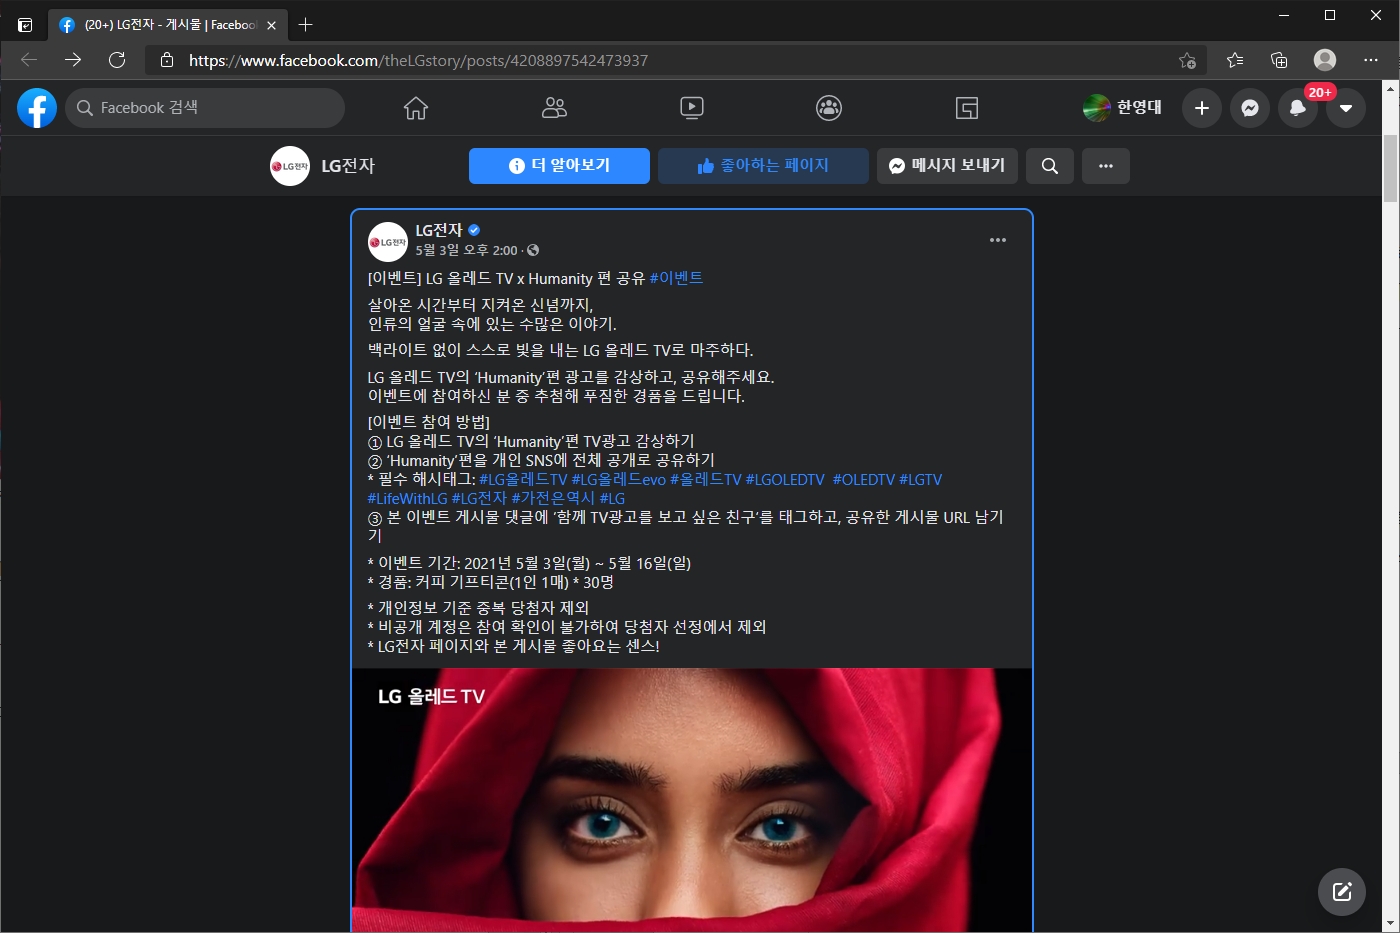This screenshot has height=933, width=1400.
Task: Open the #LG hashtag link
Action: tap(612, 498)
